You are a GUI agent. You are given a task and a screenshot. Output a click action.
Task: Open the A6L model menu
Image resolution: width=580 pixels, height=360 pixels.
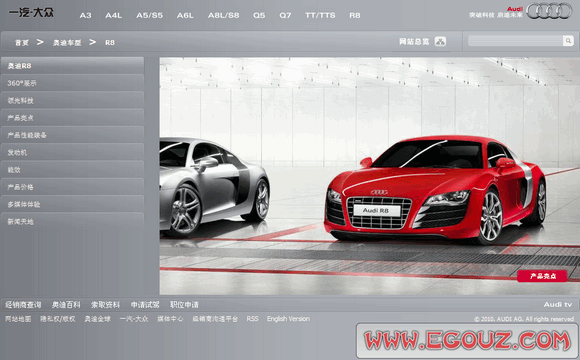tap(185, 16)
